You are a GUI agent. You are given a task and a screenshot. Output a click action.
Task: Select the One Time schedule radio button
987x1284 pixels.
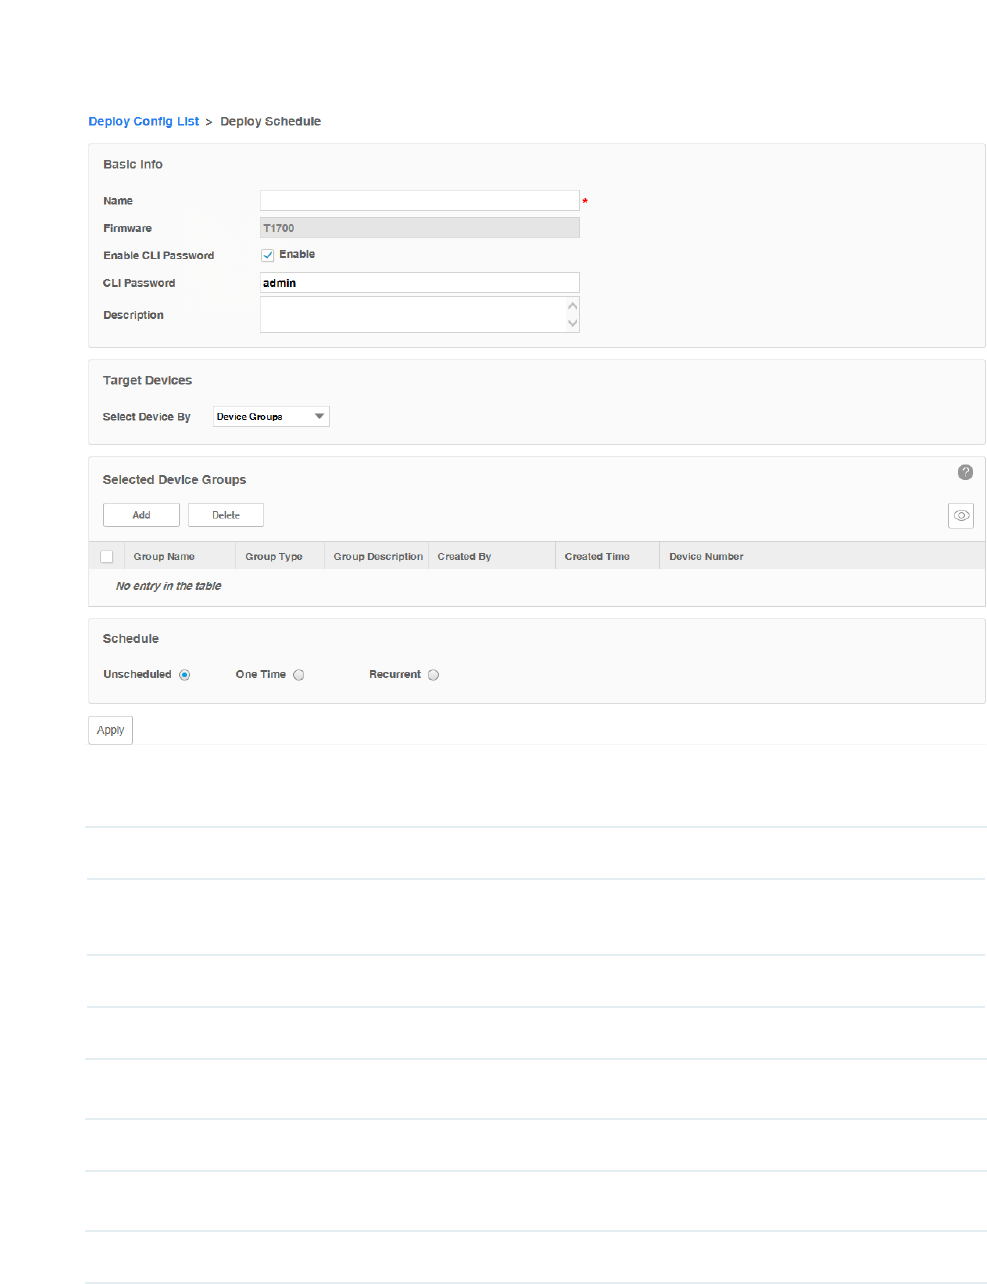coord(299,675)
